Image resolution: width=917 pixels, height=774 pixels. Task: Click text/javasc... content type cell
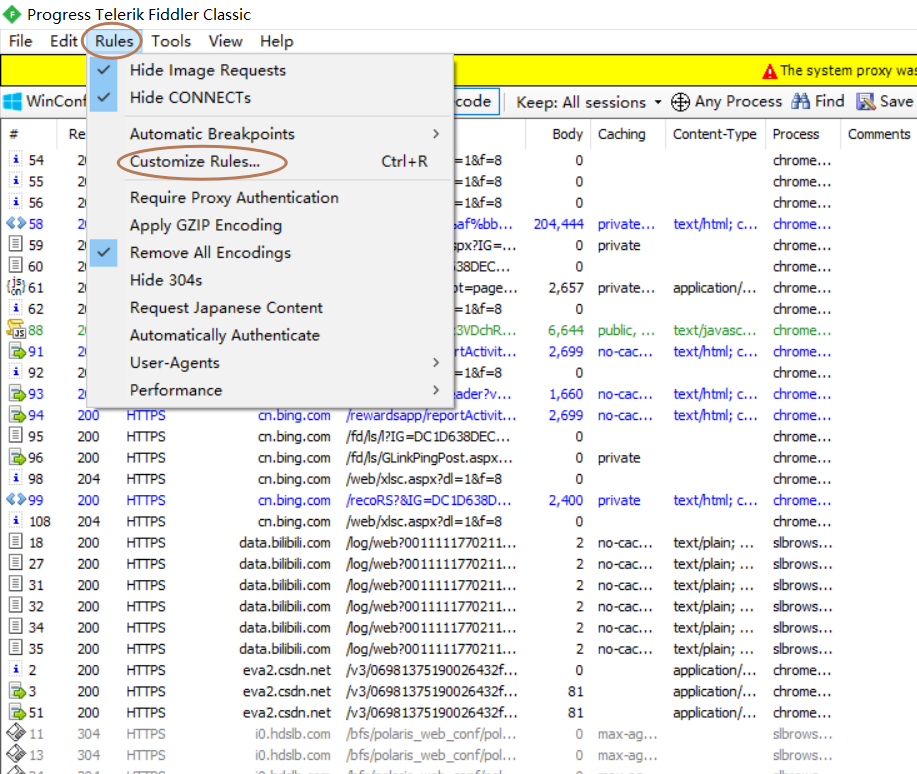click(x=714, y=330)
